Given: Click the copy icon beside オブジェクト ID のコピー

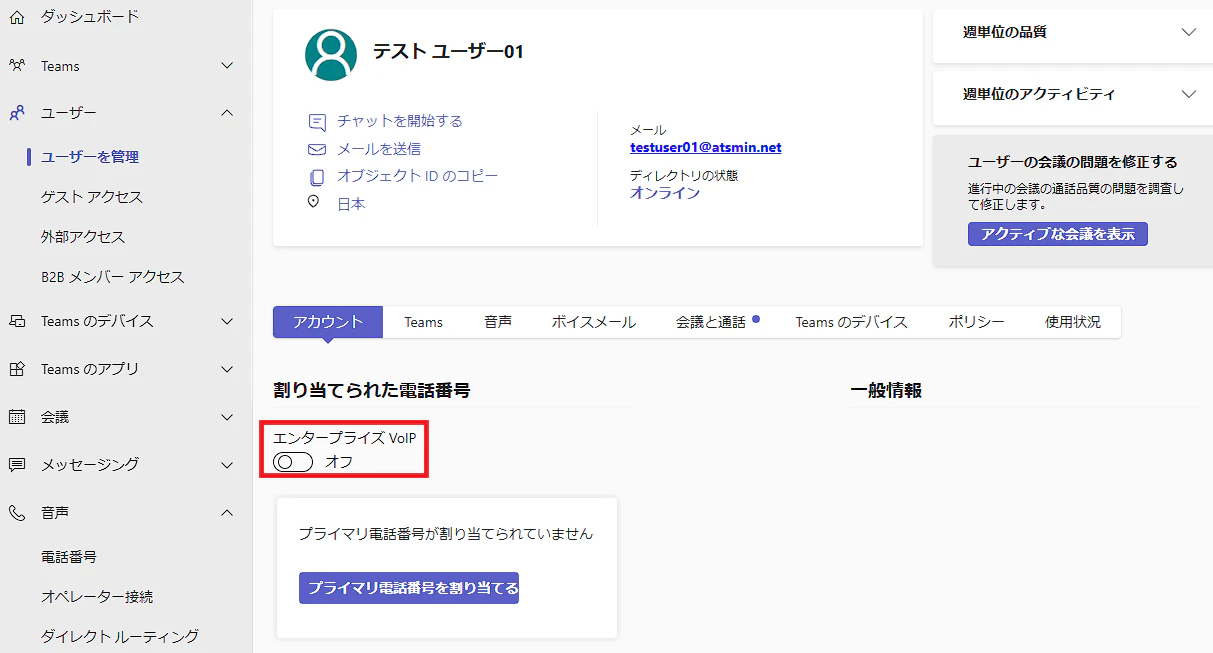Looking at the screenshot, I should click(x=317, y=177).
